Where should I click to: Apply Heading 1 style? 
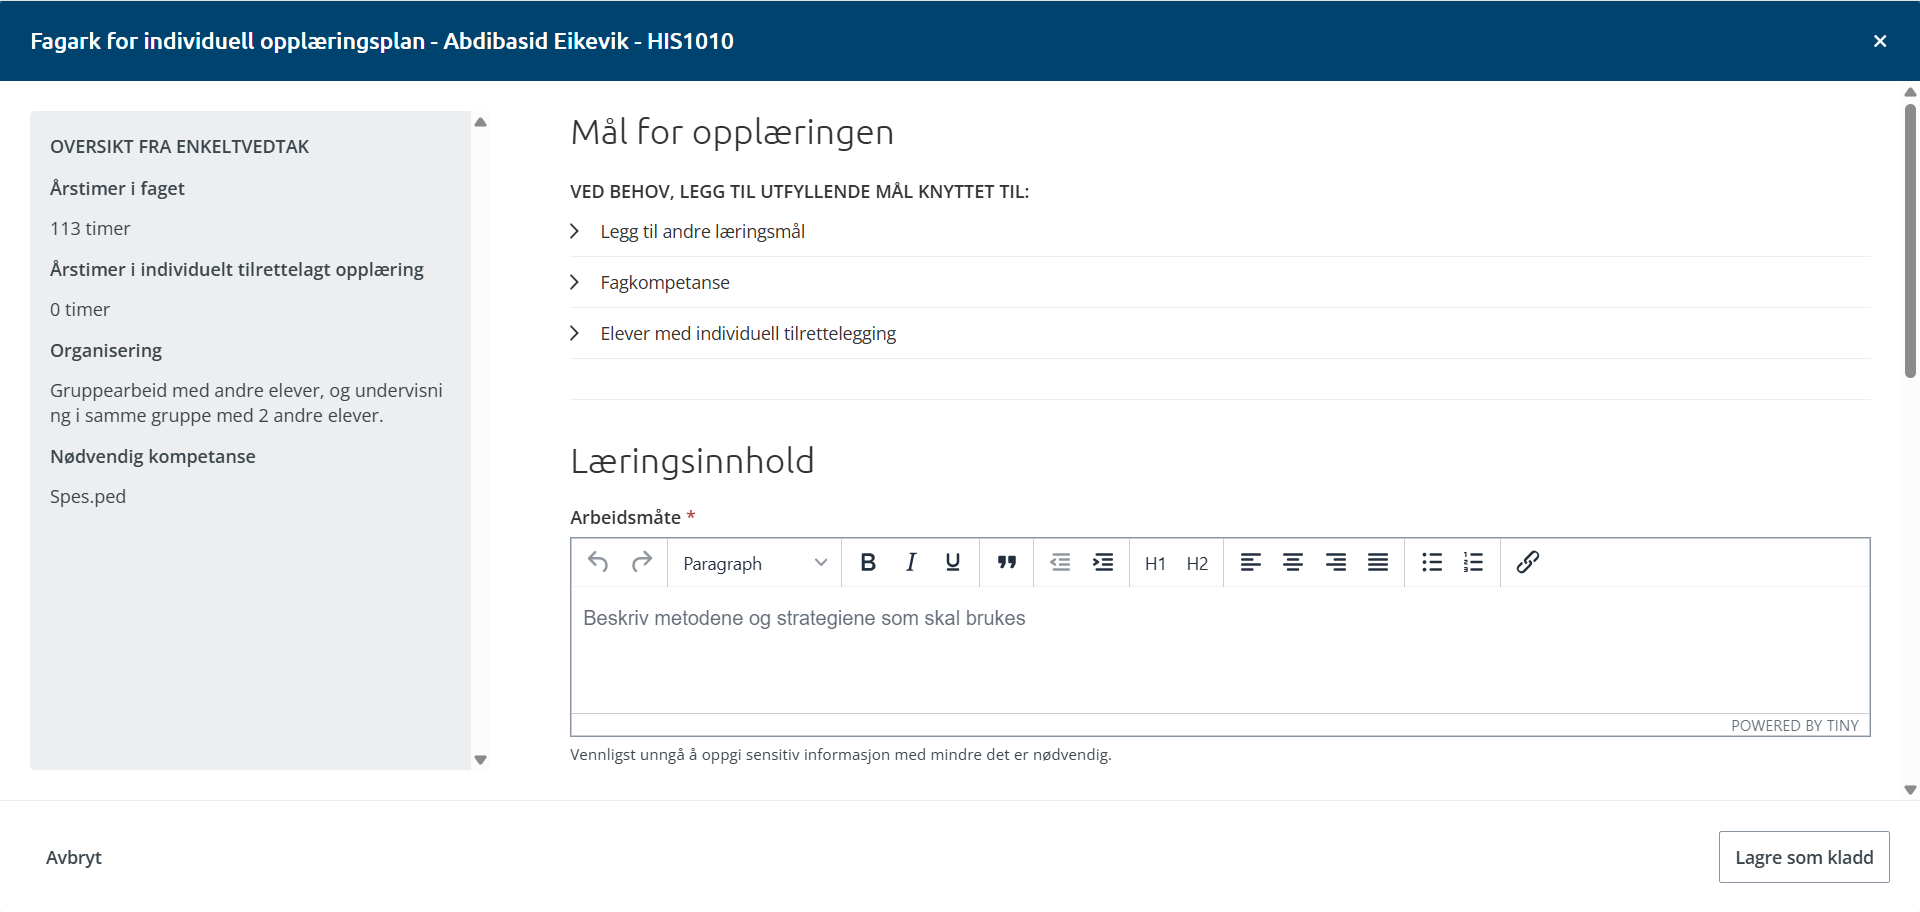1155,563
